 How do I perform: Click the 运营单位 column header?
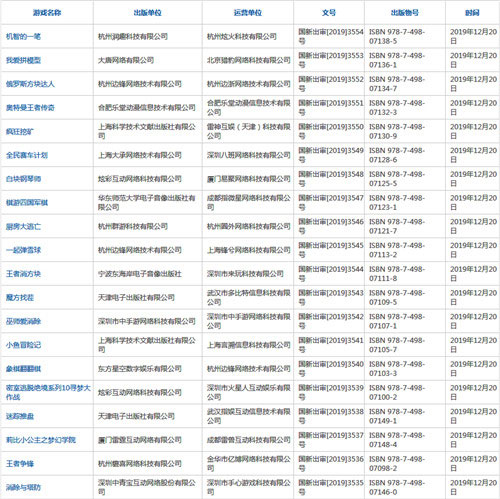tap(248, 13)
